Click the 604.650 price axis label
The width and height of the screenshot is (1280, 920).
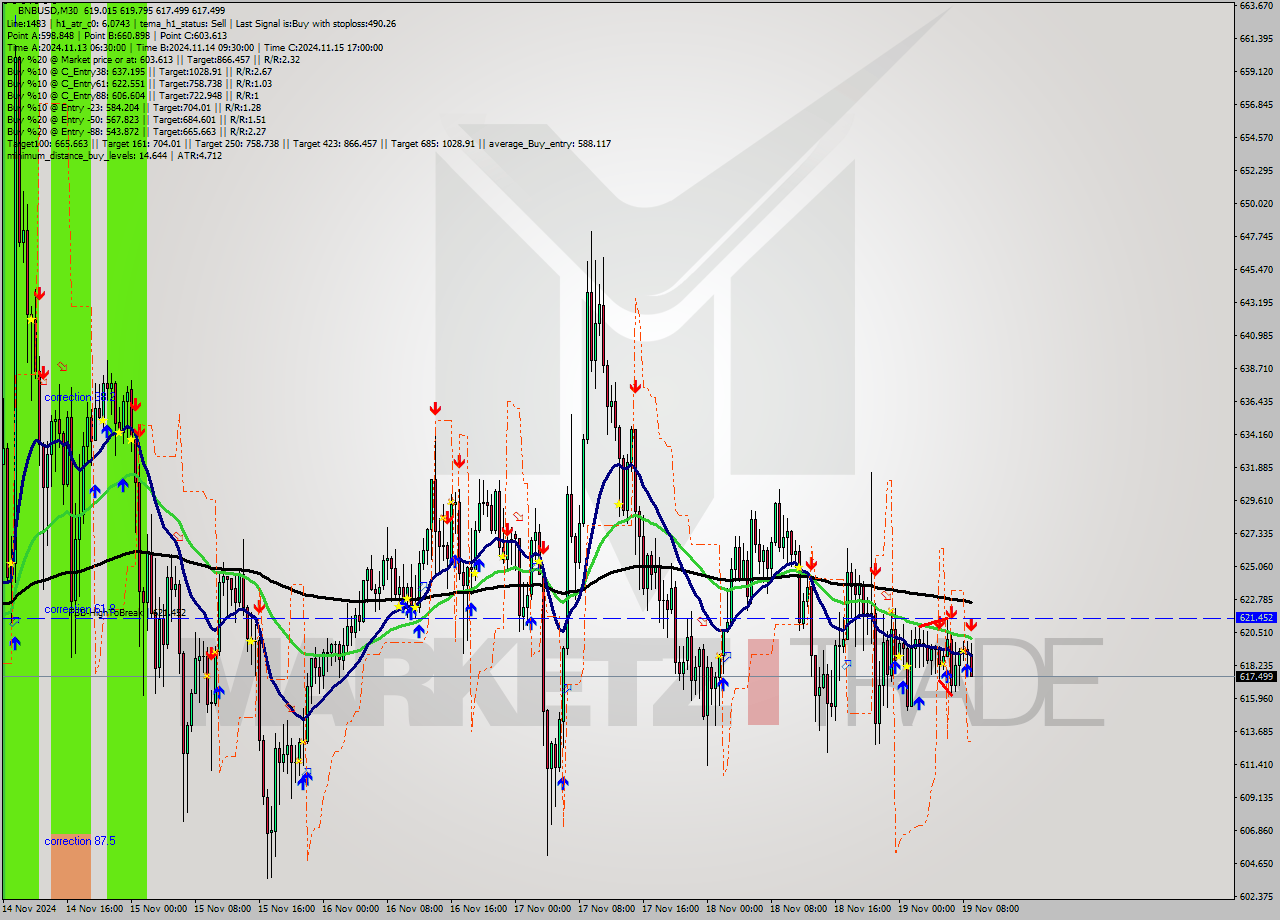click(1256, 863)
